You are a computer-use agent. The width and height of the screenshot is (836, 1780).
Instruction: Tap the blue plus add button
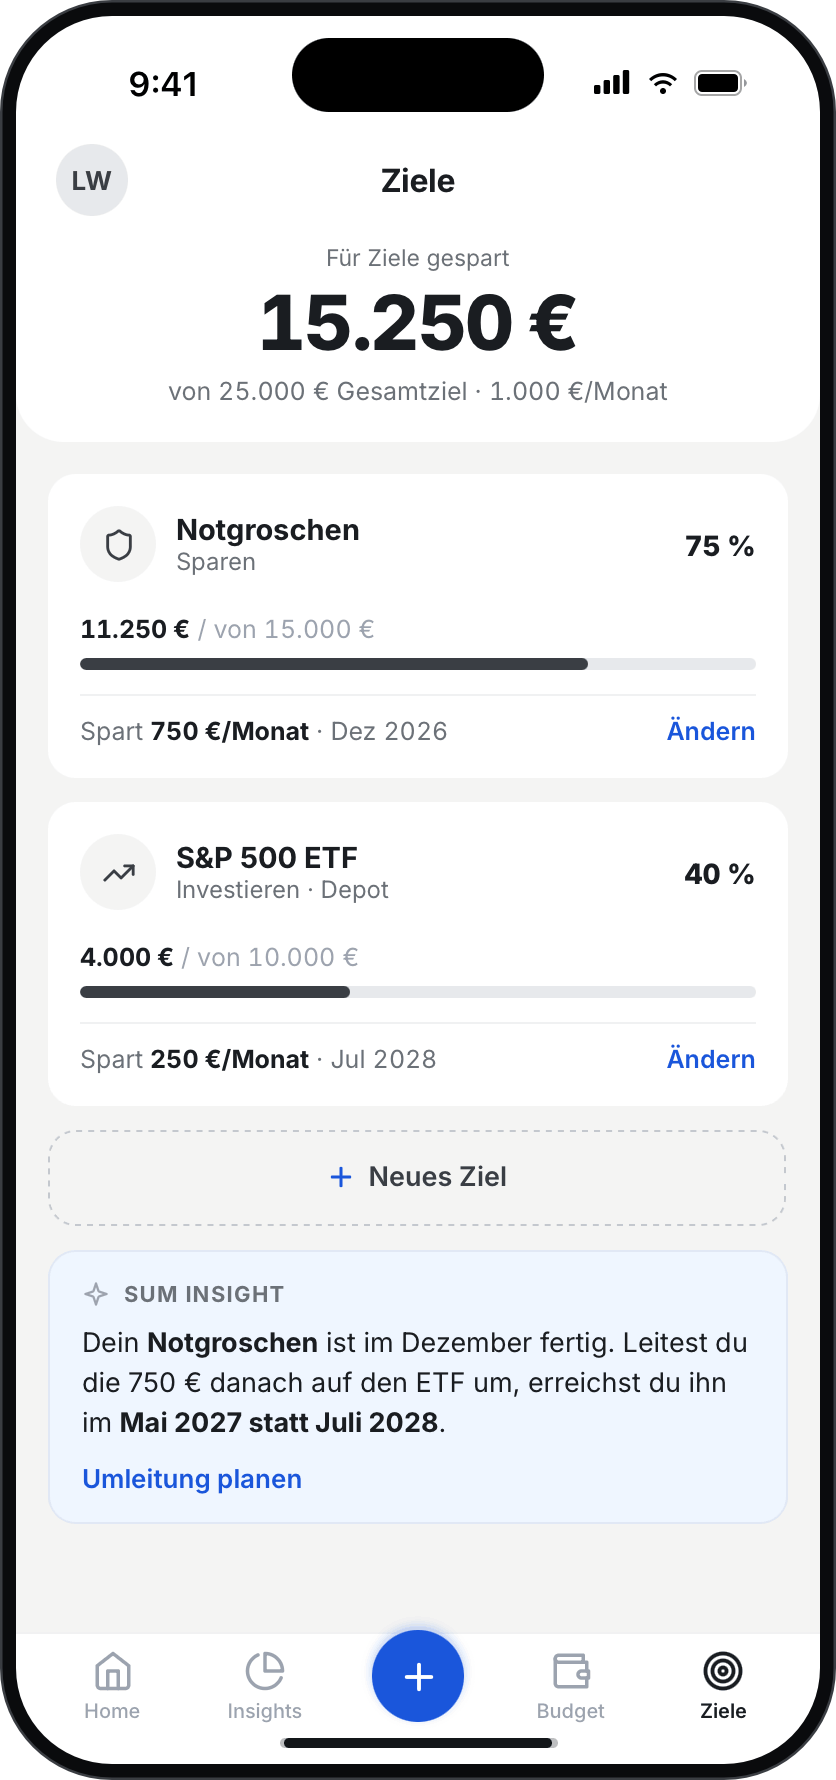(418, 1676)
